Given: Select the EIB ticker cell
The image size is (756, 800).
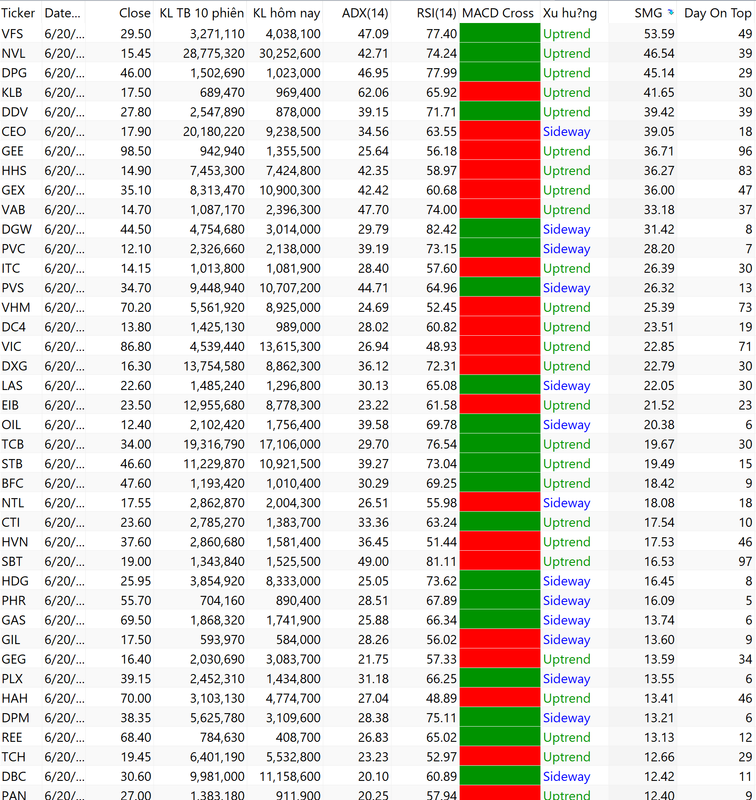Looking at the screenshot, I should 10,405.
